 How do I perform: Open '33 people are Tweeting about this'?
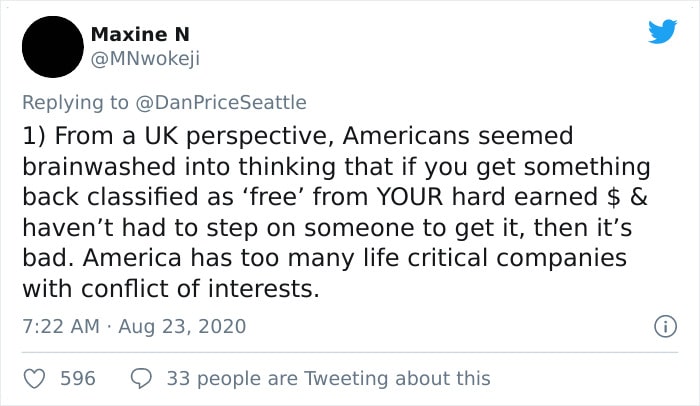329,379
